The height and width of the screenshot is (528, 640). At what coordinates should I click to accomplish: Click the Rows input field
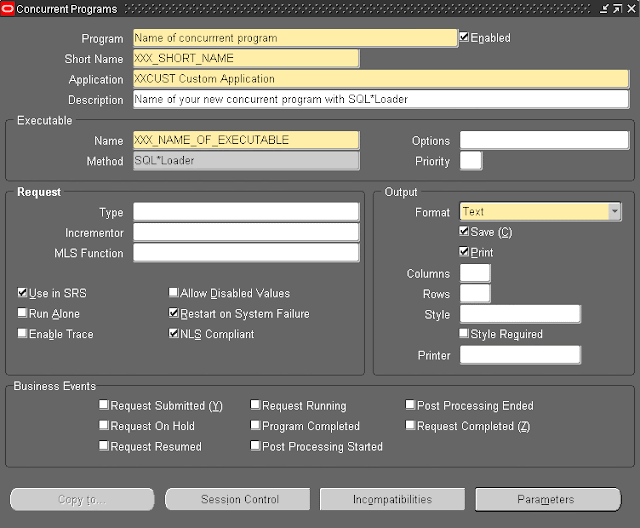click(x=475, y=293)
